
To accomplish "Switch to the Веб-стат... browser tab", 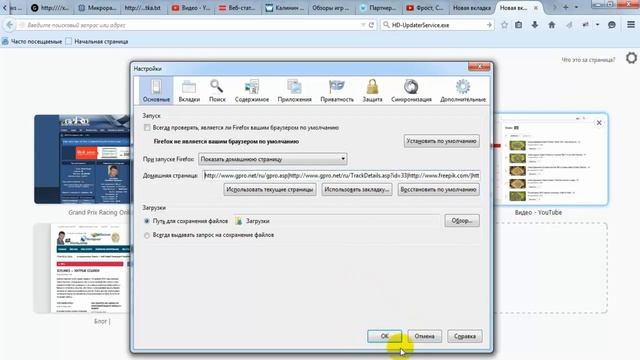I will 238,8.
